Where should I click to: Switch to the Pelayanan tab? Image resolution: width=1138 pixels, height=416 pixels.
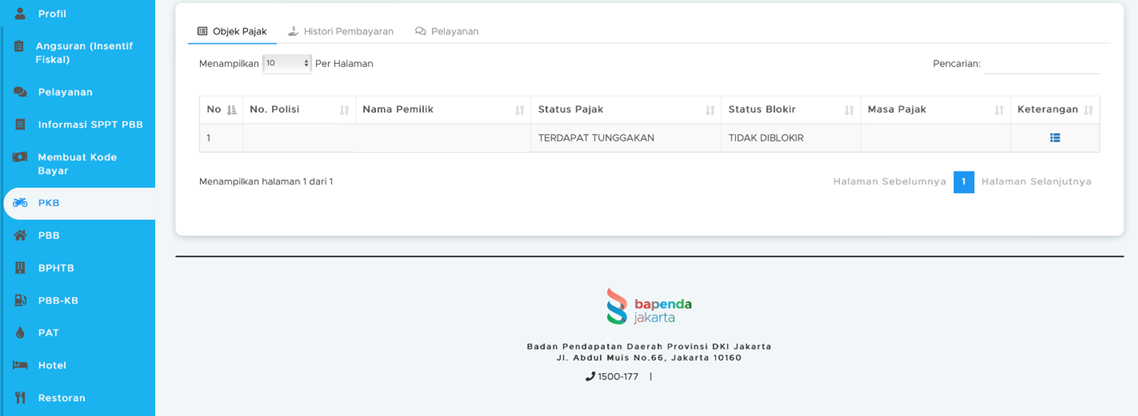coord(447,32)
